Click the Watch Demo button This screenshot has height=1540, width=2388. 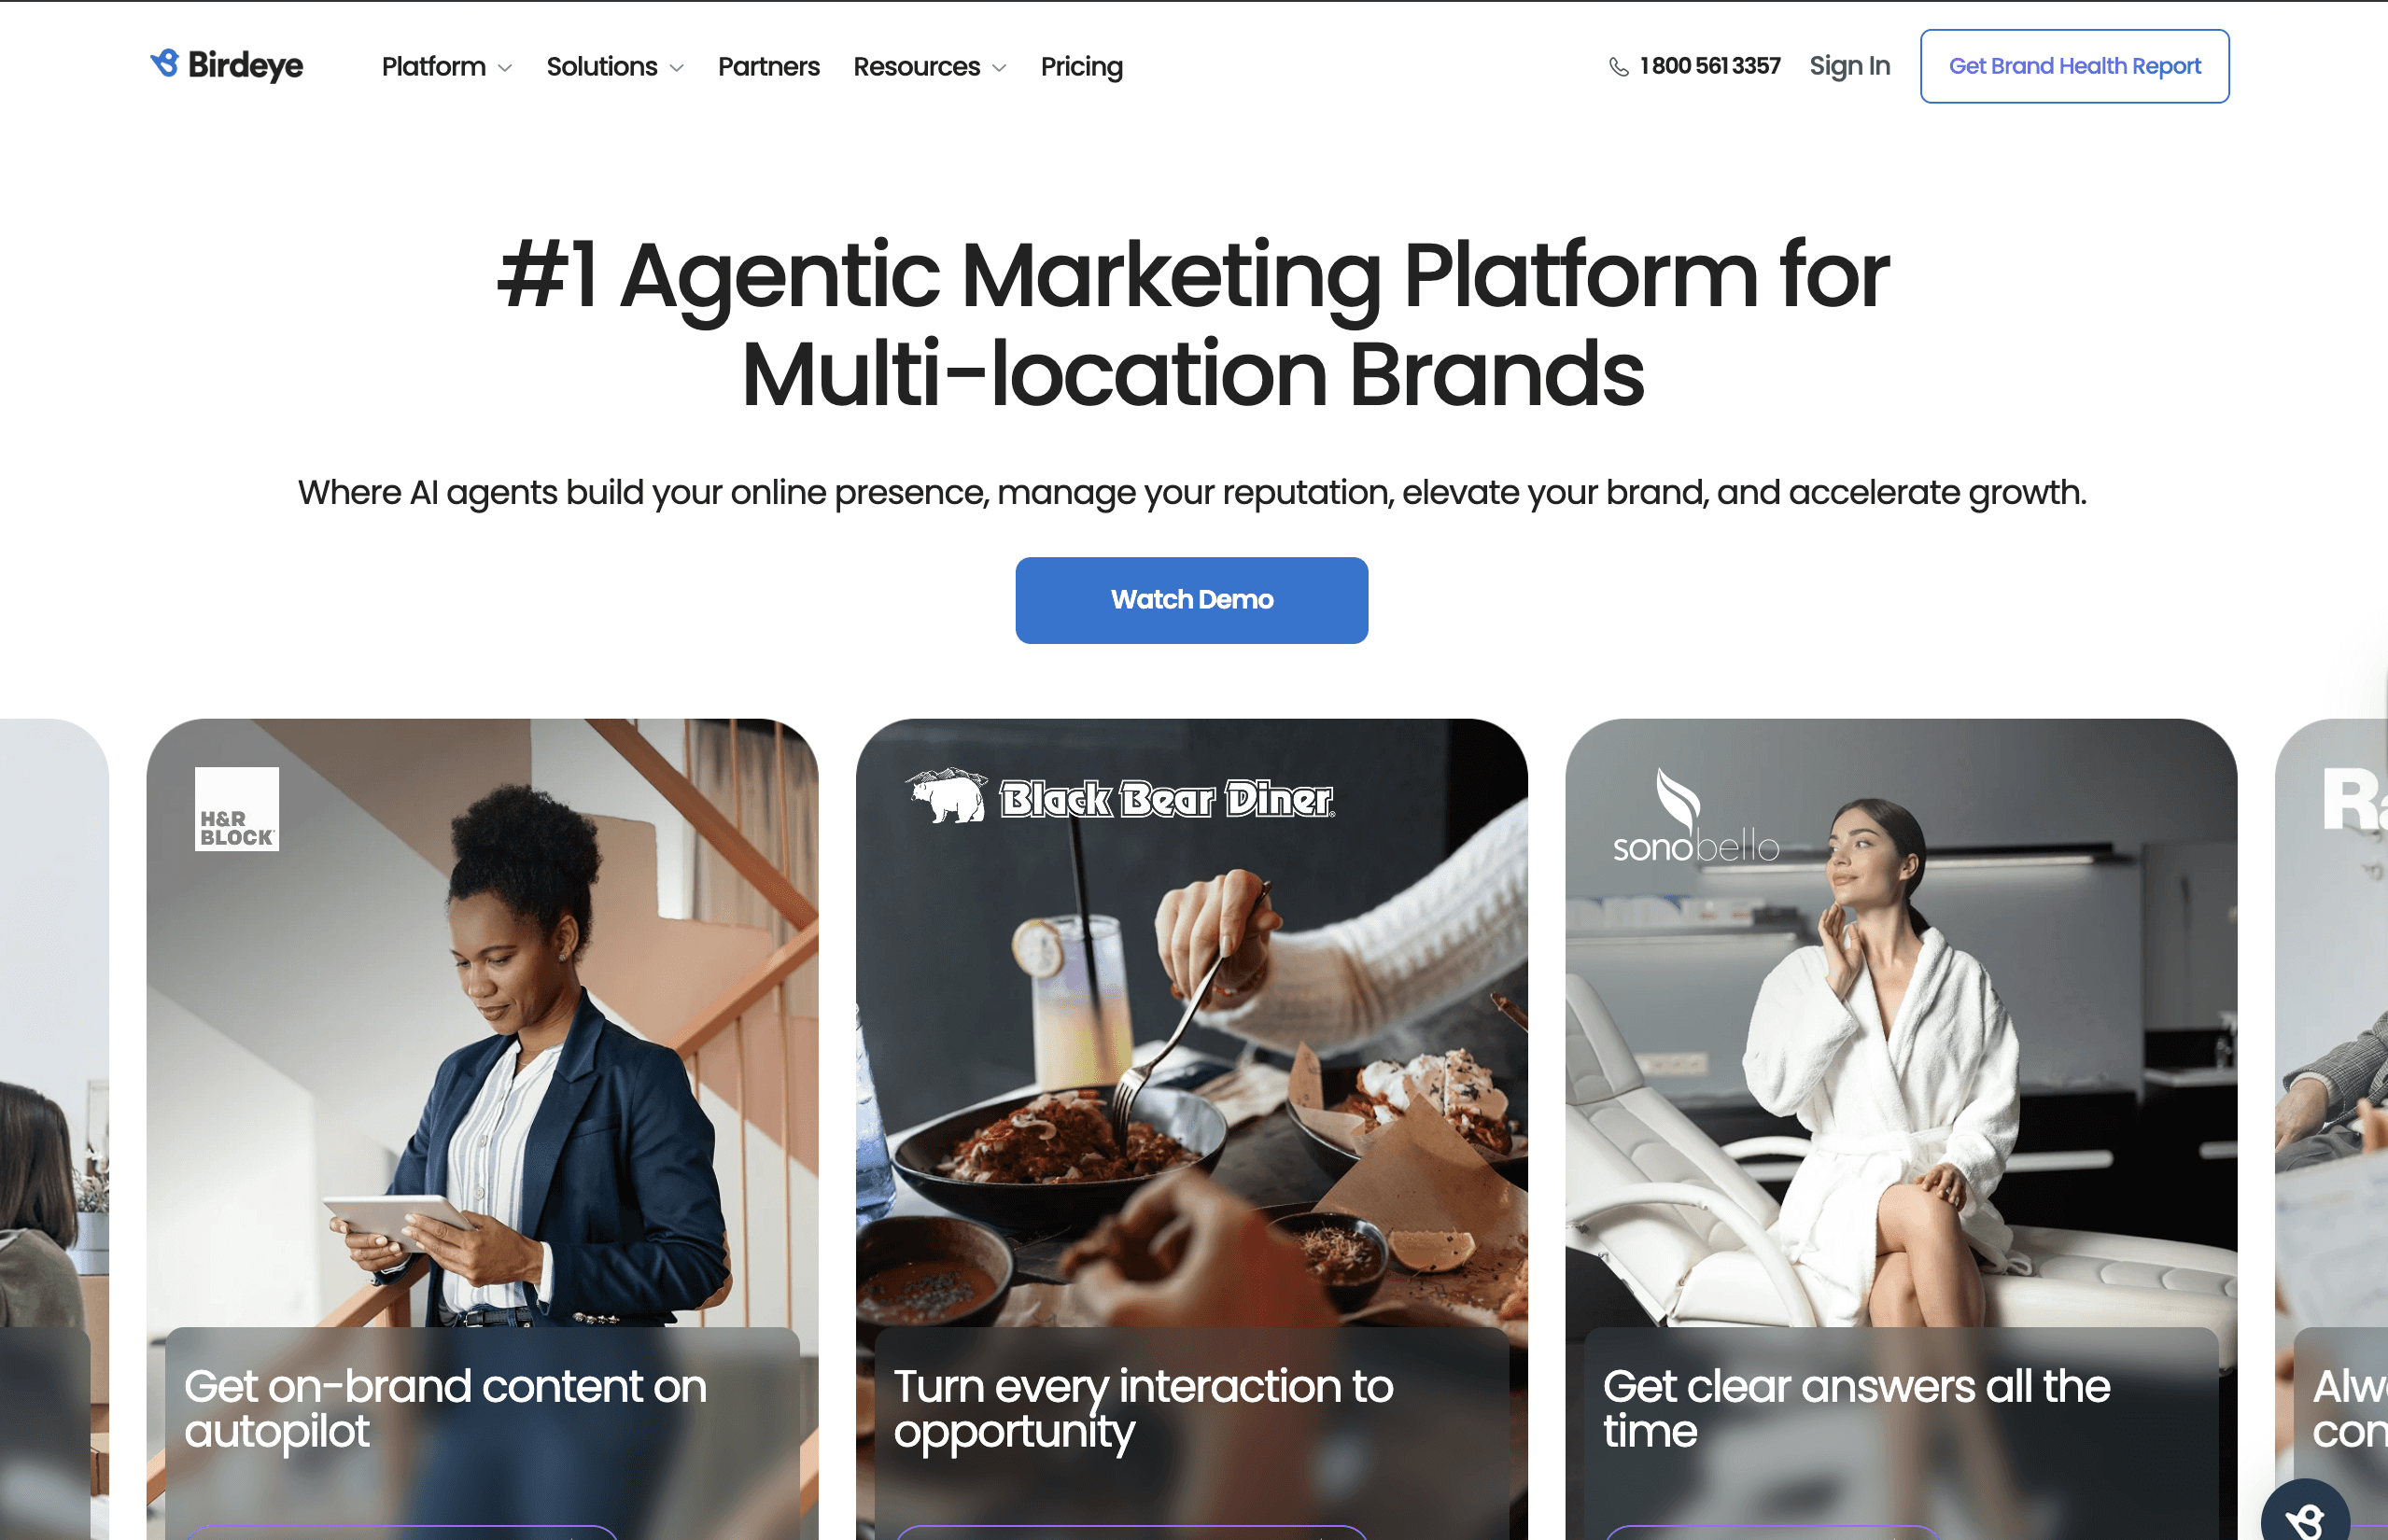click(1191, 600)
